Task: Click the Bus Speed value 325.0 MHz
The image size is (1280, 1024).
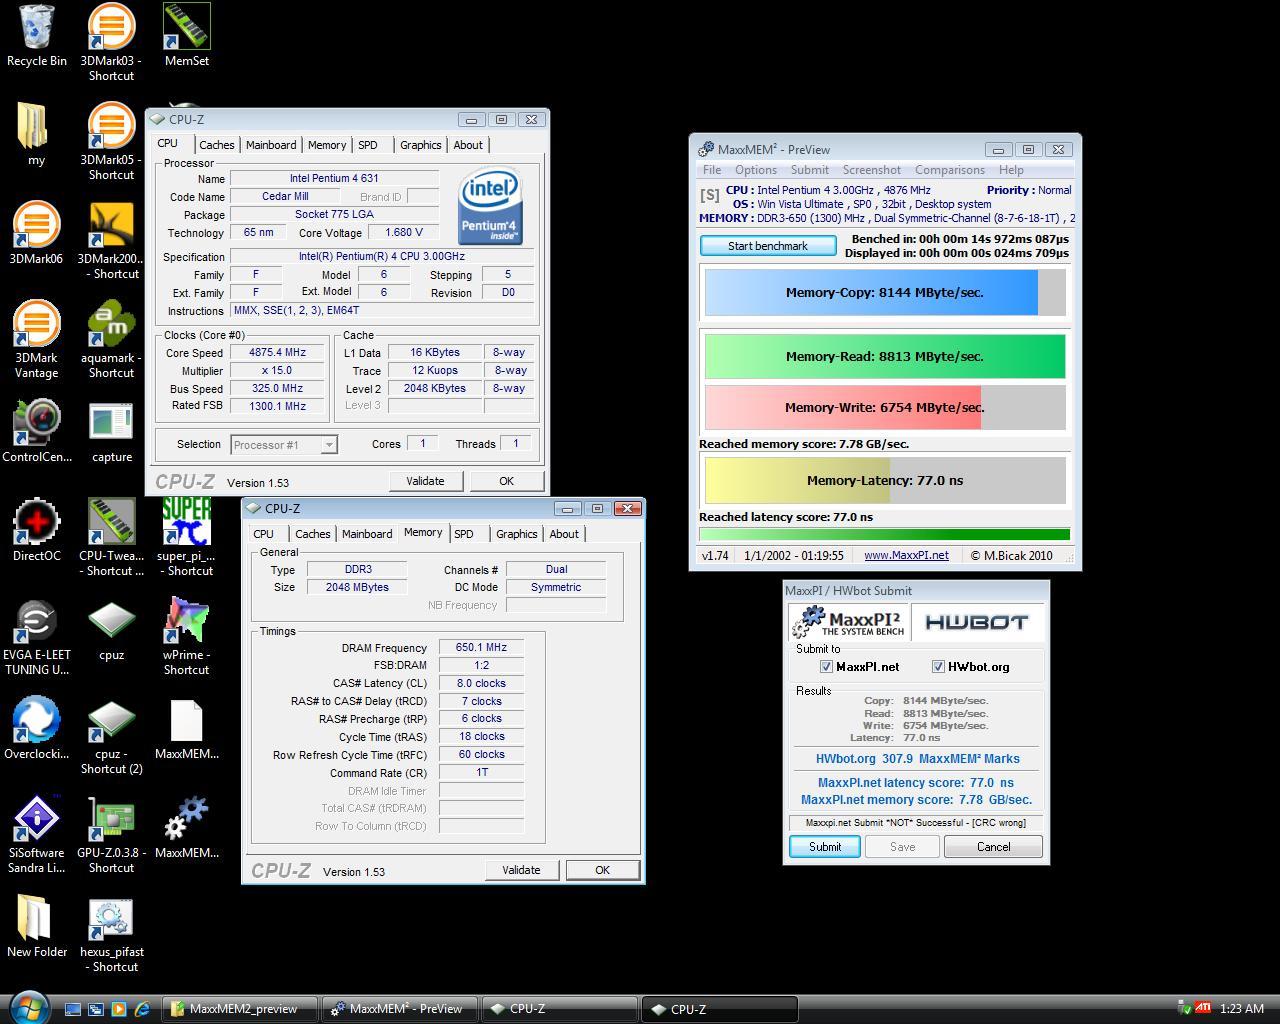Action: (278, 389)
